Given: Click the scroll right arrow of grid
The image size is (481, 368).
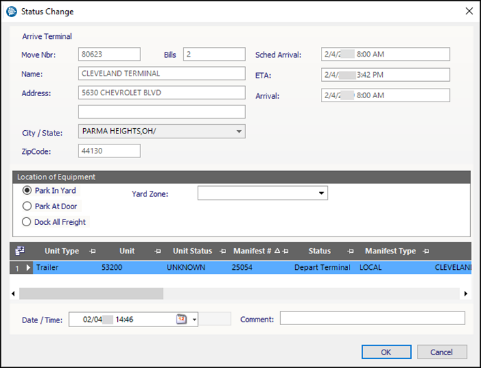Looking at the screenshot, I should (x=466, y=294).
